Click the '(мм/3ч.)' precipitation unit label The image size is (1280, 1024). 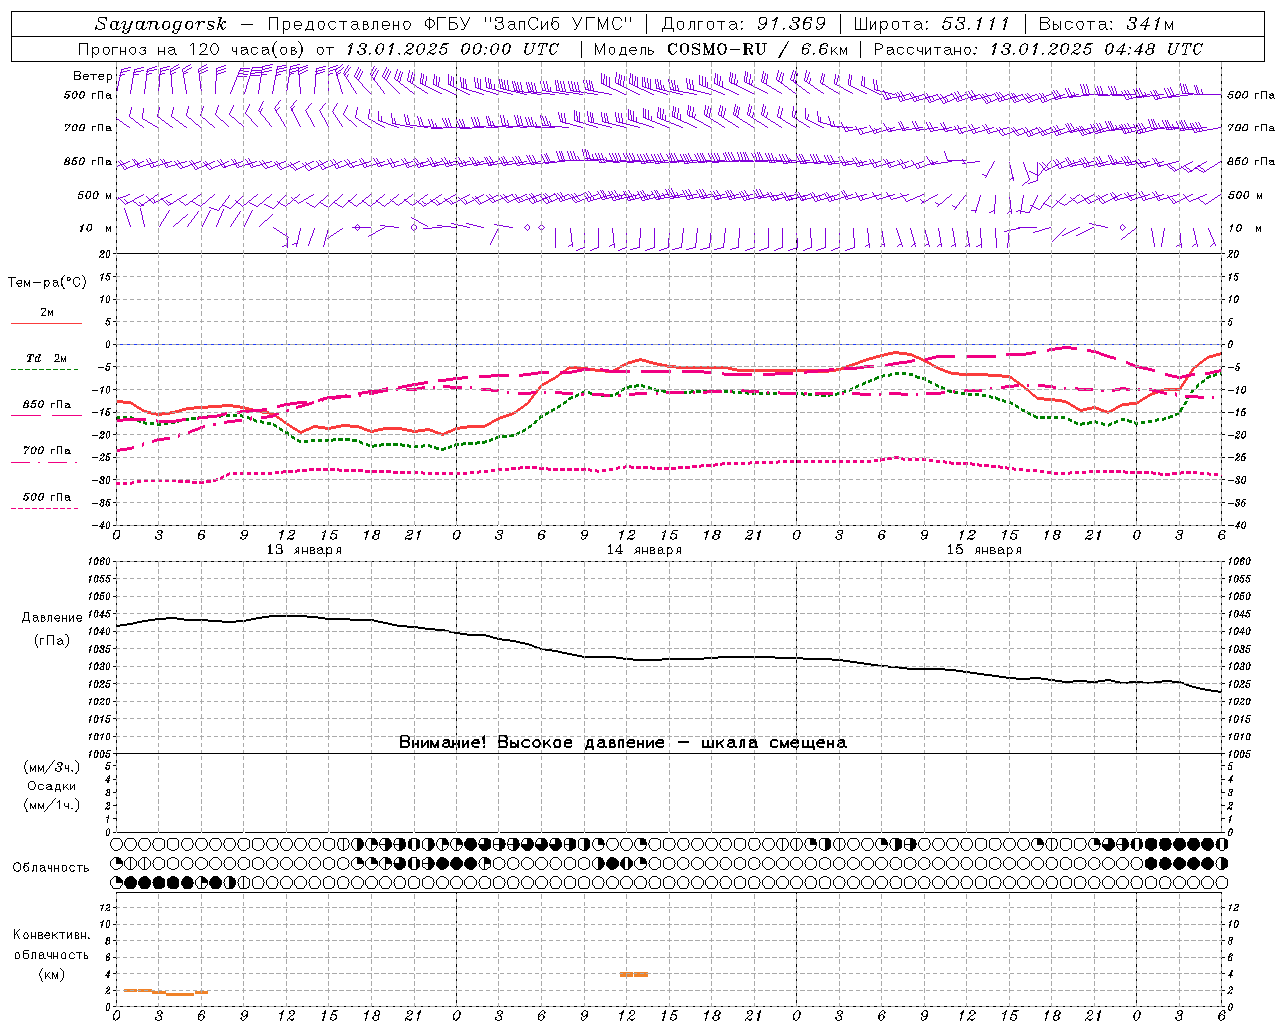[x=52, y=767]
